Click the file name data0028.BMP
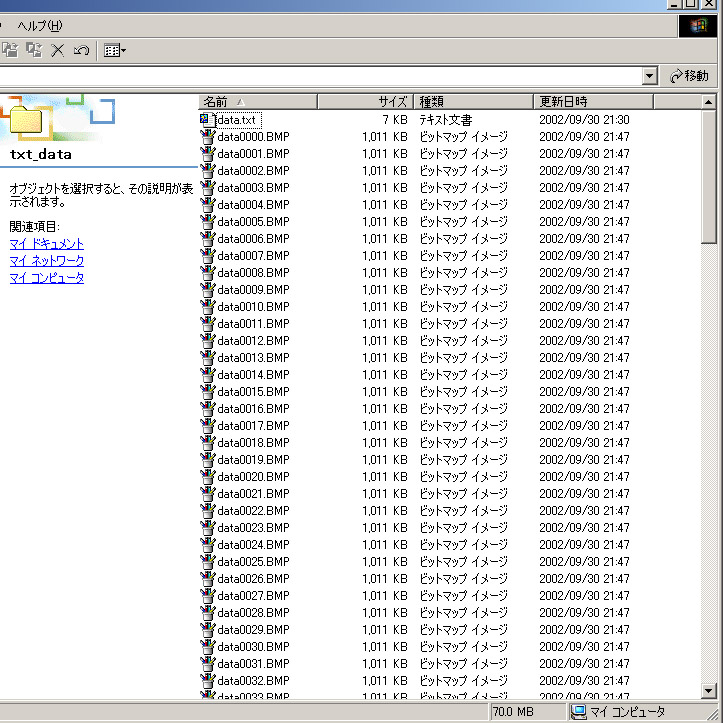 pyautogui.click(x=253, y=613)
